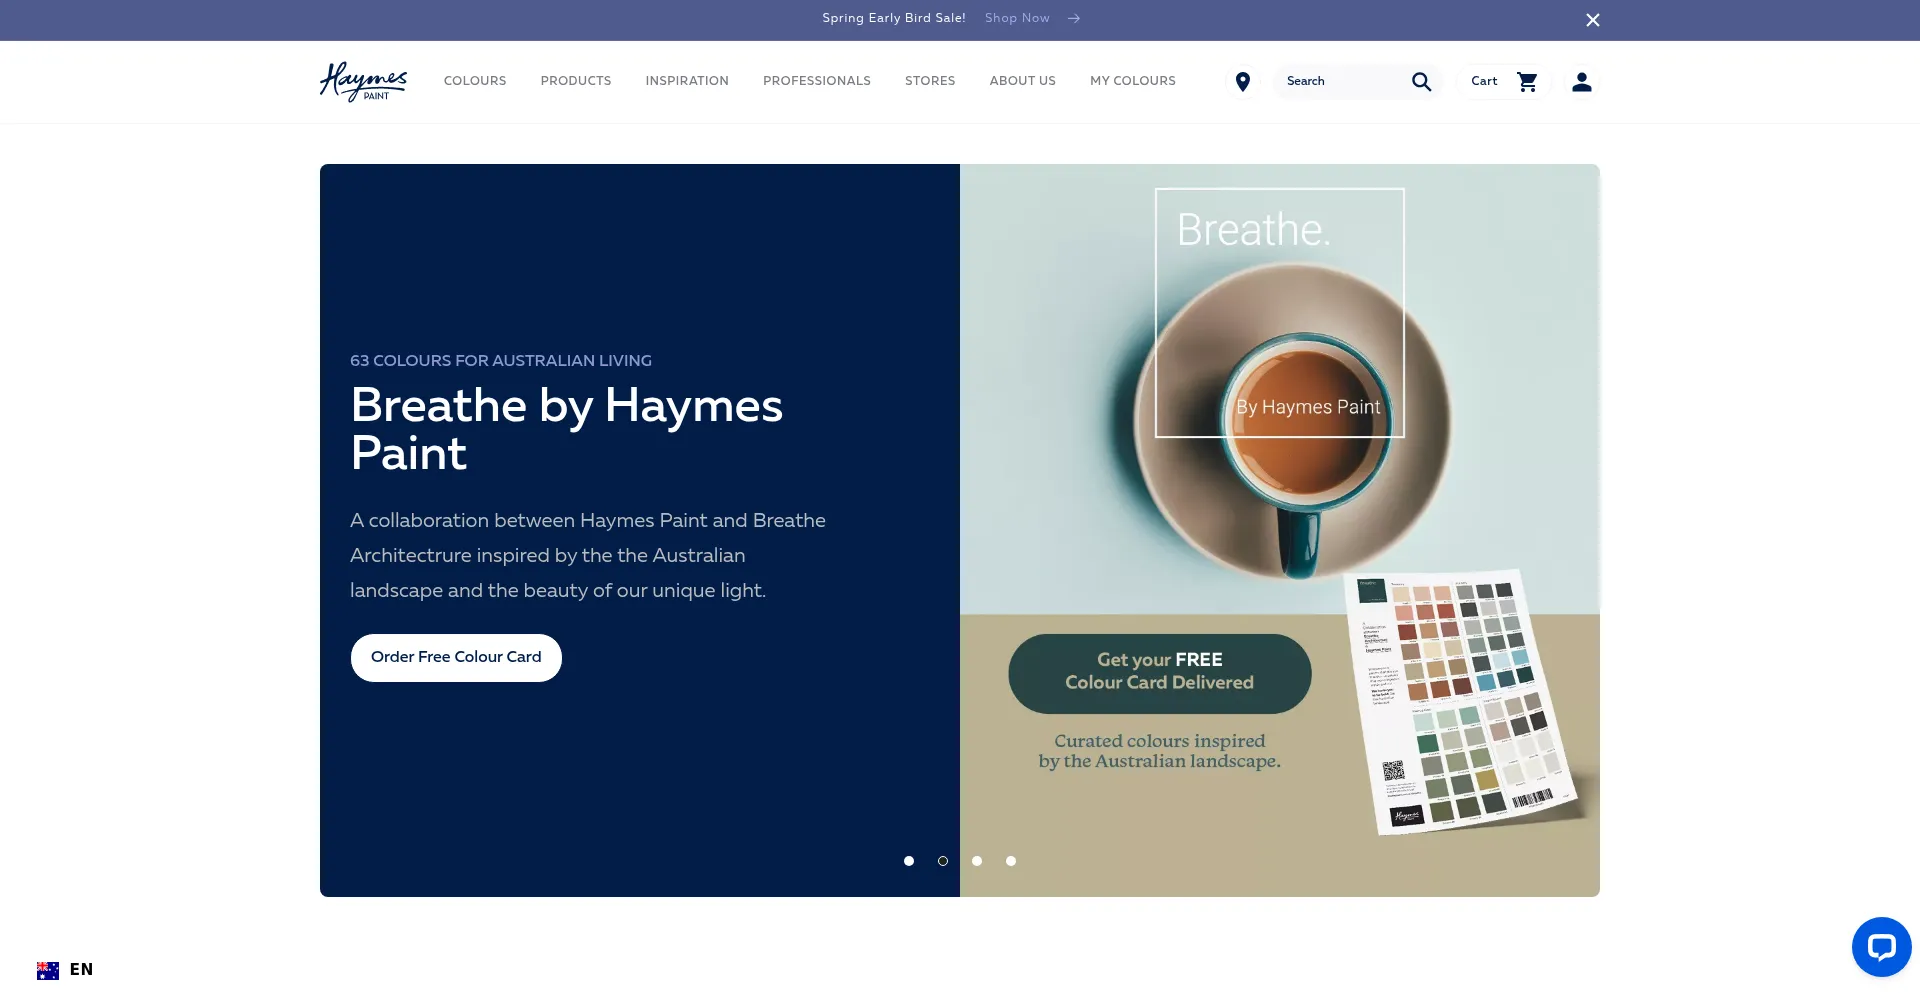The height and width of the screenshot is (993, 1920).
Task: Open My Colours
Action: 1133,81
